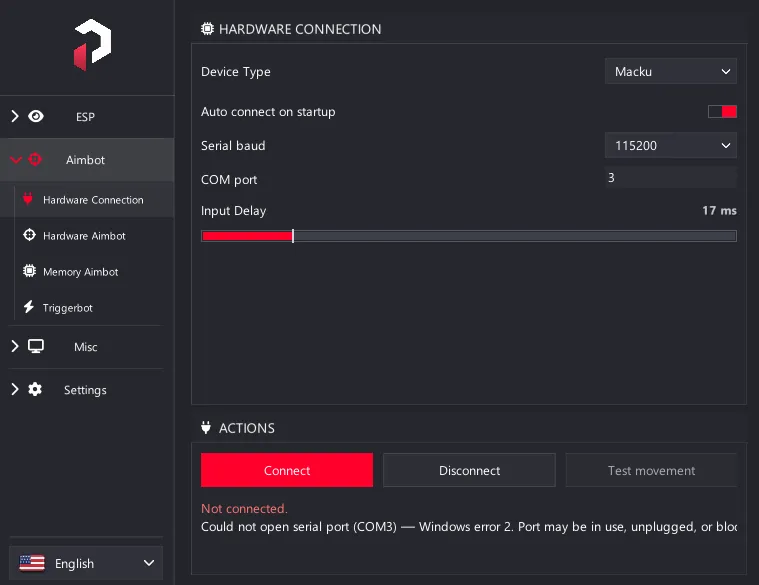Open the Hardware Aimbot page

click(x=84, y=236)
